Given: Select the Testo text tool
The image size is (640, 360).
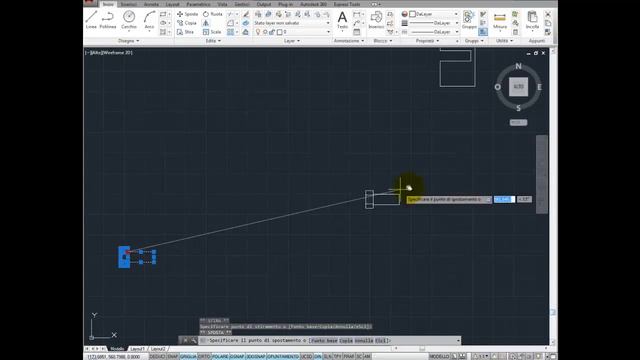Looking at the screenshot, I should [x=342, y=20].
